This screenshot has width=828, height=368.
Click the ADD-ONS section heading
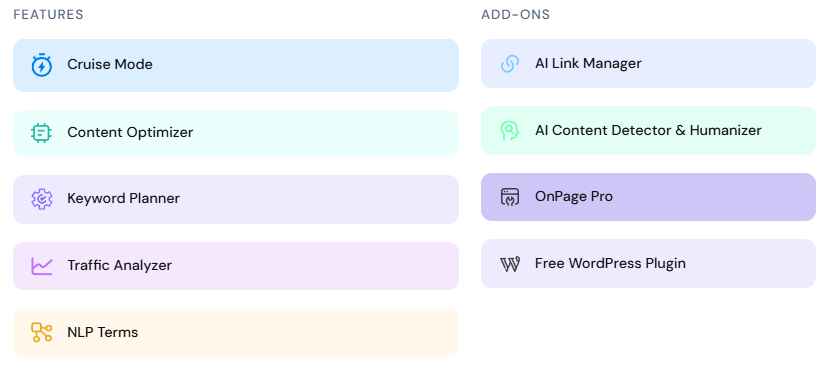(x=515, y=15)
